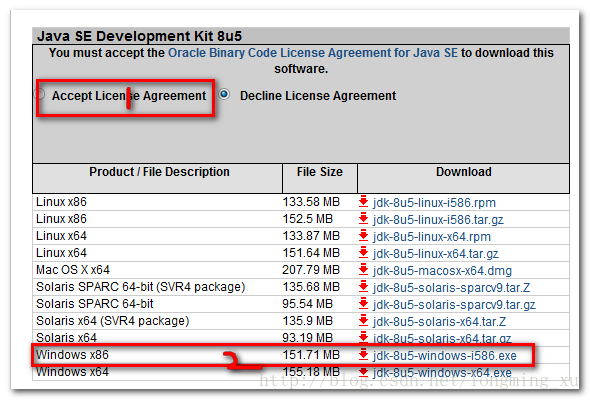
Task: Click the 207.79 MB file size
Action: 311,270
